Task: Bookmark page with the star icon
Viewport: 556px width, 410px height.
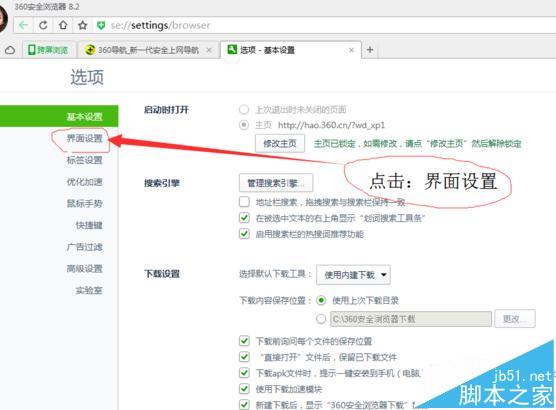Action: point(83,25)
